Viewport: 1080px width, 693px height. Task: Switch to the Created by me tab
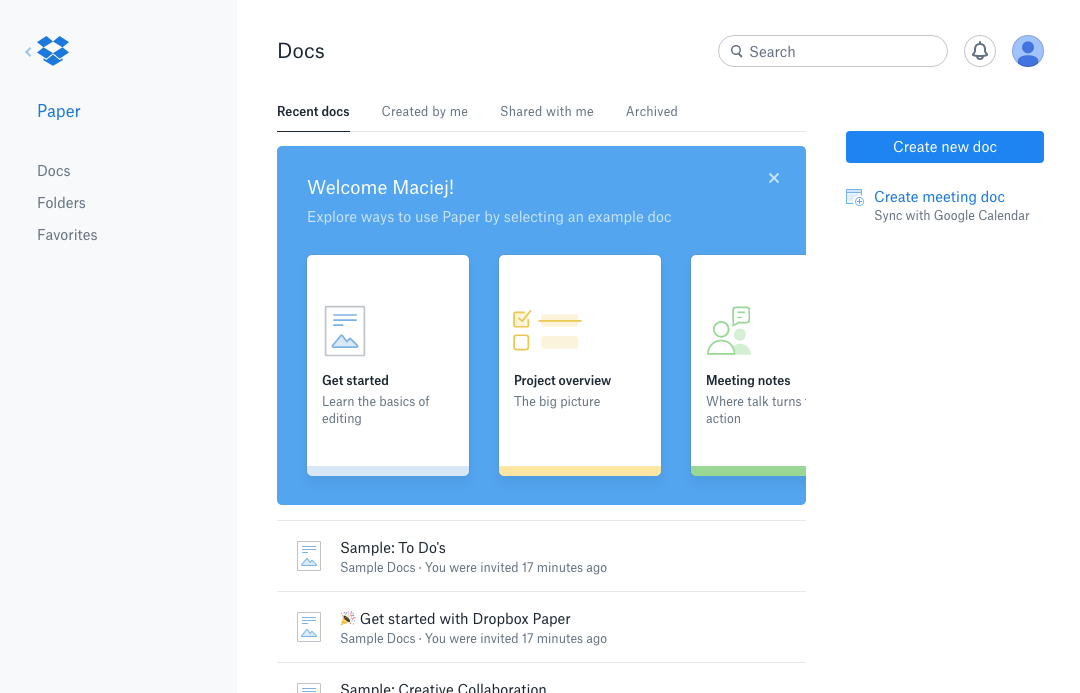tap(424, 112)
